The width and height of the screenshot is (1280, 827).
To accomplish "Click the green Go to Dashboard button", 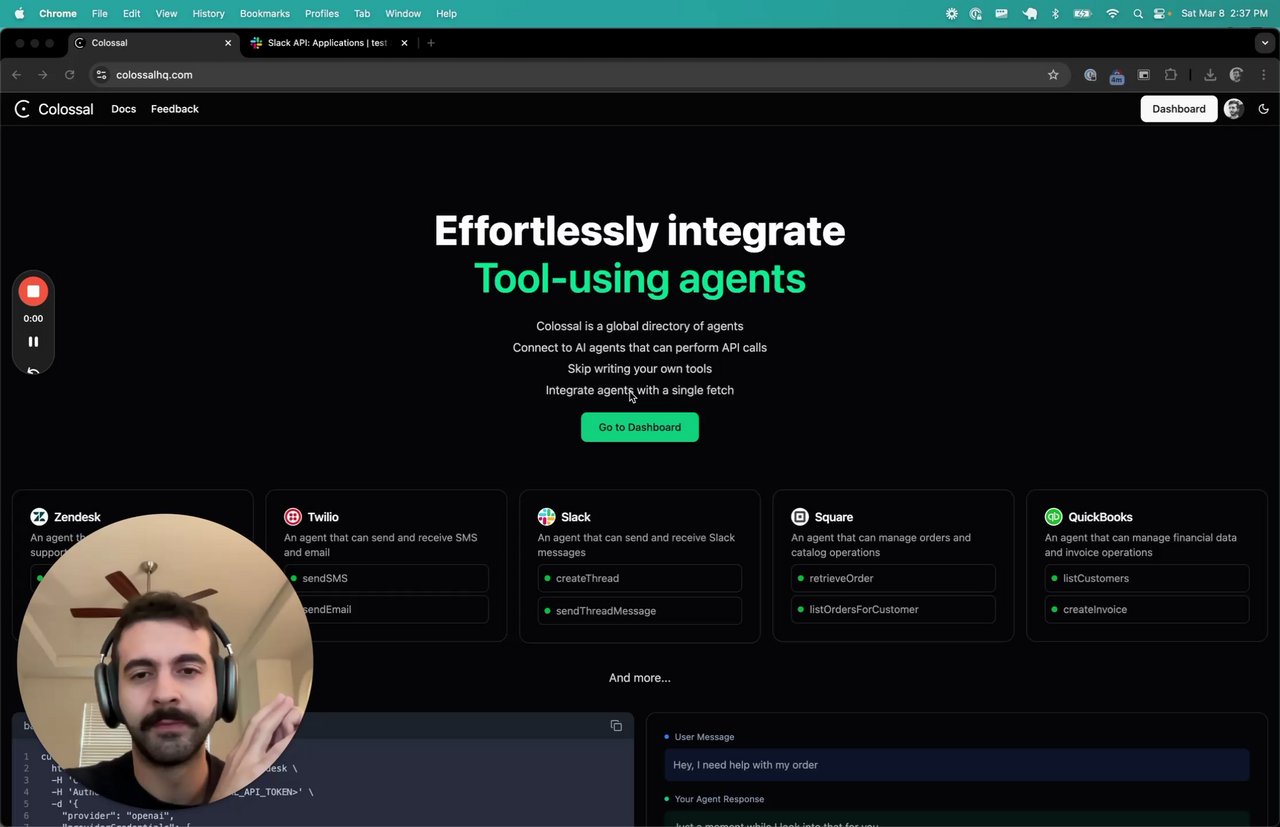I will pyautogui.click(x=640, y=427).
